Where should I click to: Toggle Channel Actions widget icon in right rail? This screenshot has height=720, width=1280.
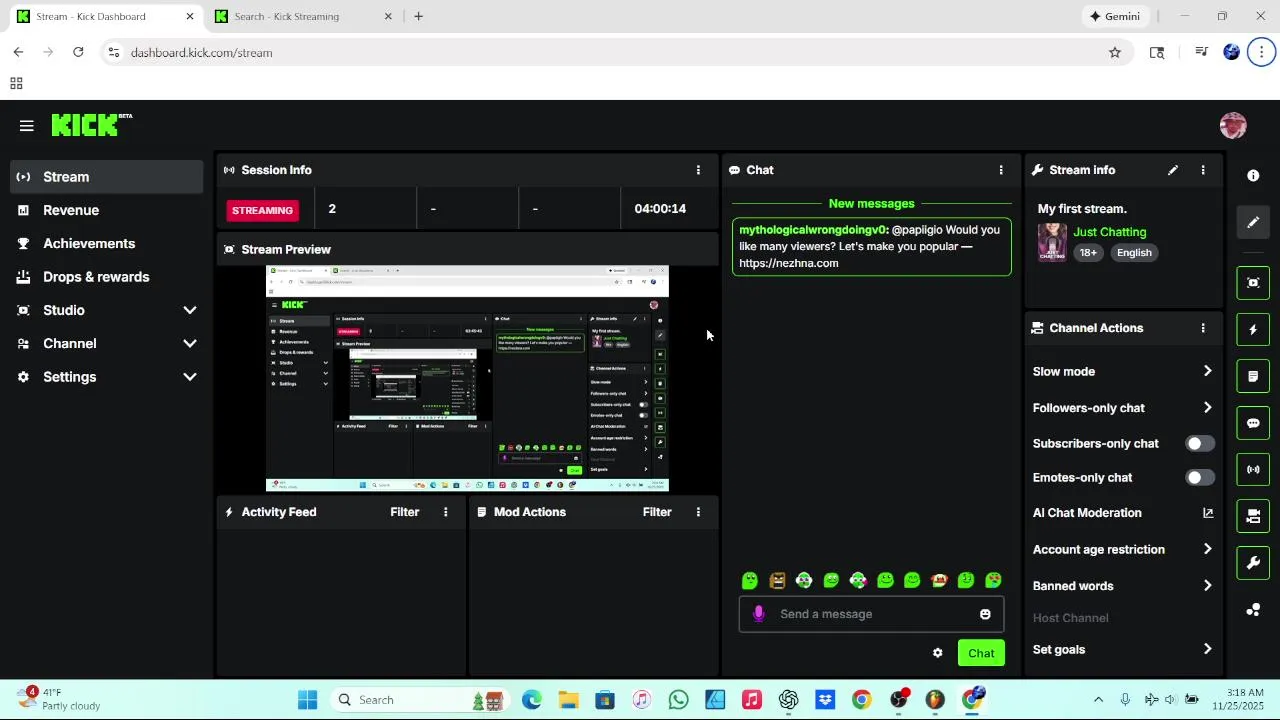(1253, 516)
